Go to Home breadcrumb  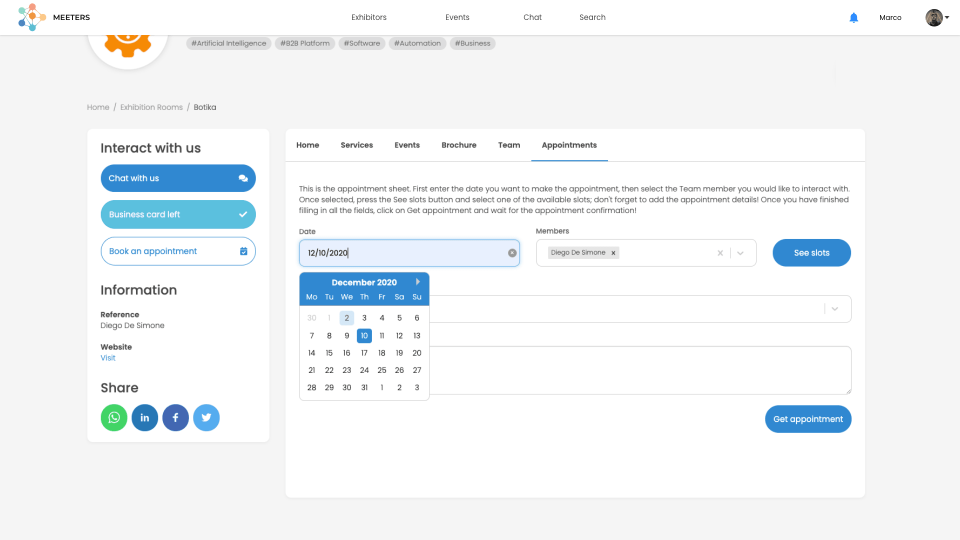pos(98,107)
